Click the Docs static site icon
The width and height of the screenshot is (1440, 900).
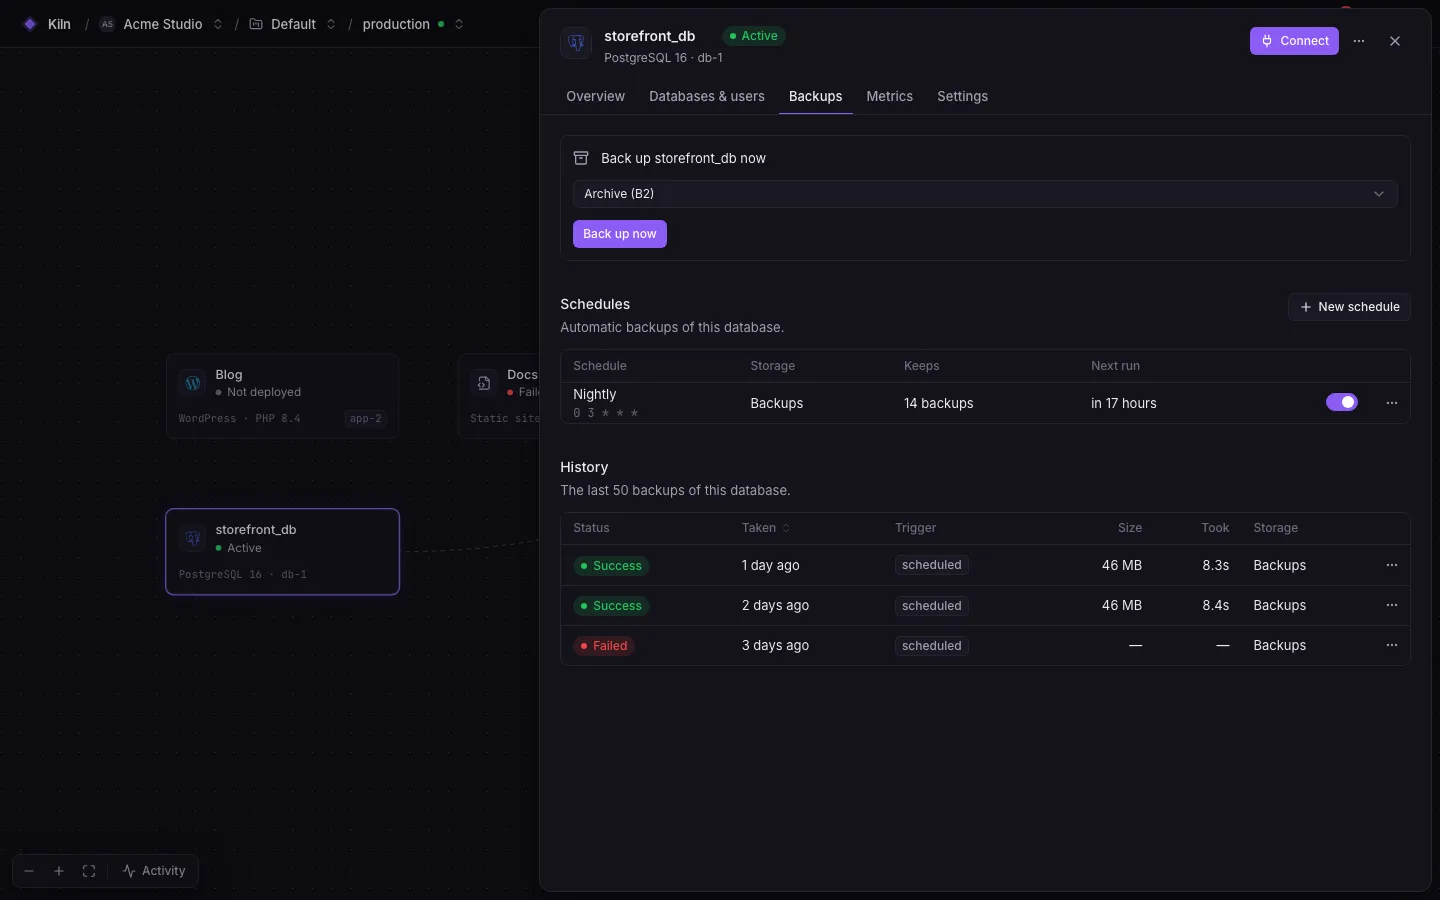click(x=484, y=383)
